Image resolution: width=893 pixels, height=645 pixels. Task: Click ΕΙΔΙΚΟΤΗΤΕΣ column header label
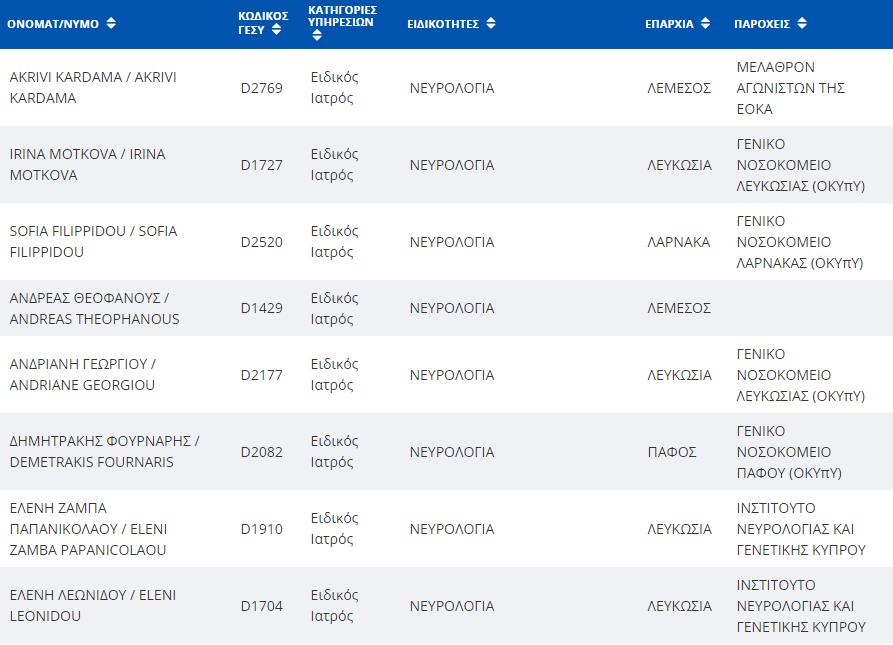443,23
